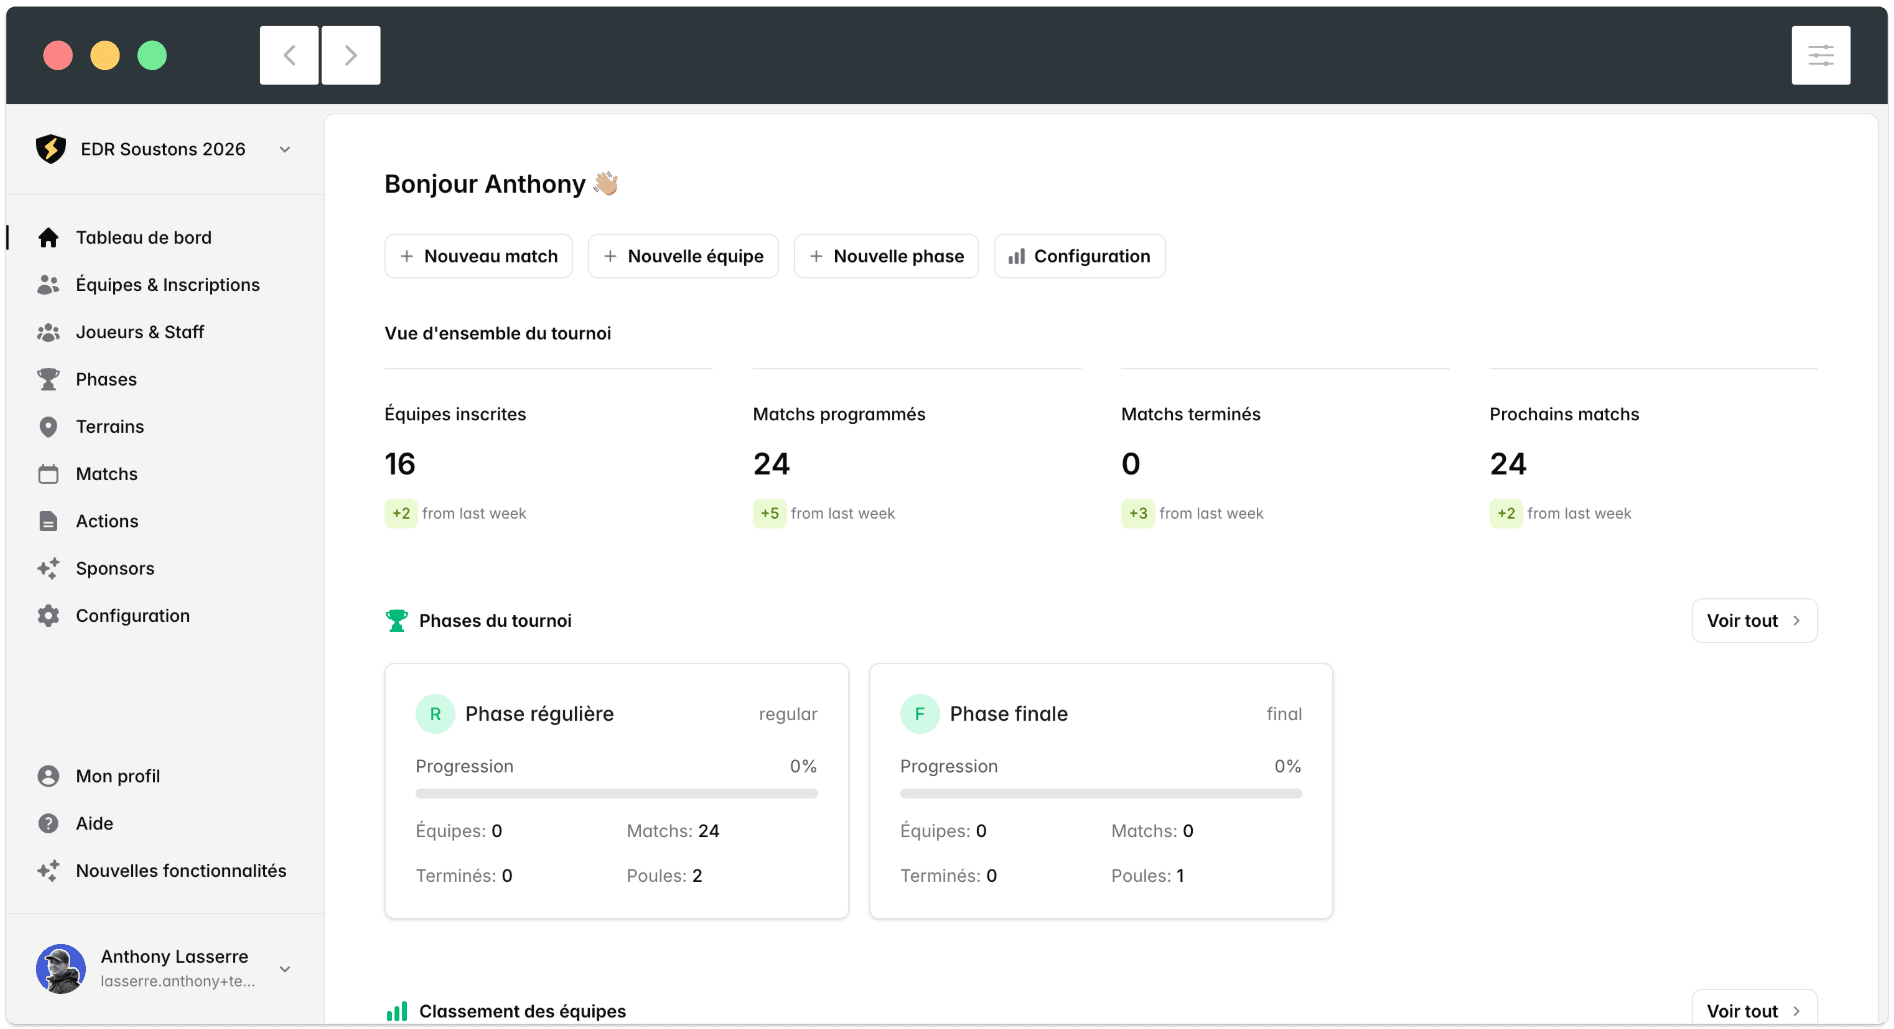Click the people icon for Équipes & Inscriptions
Viewport: 1894px width, 1029px height.
click(48, 285)
